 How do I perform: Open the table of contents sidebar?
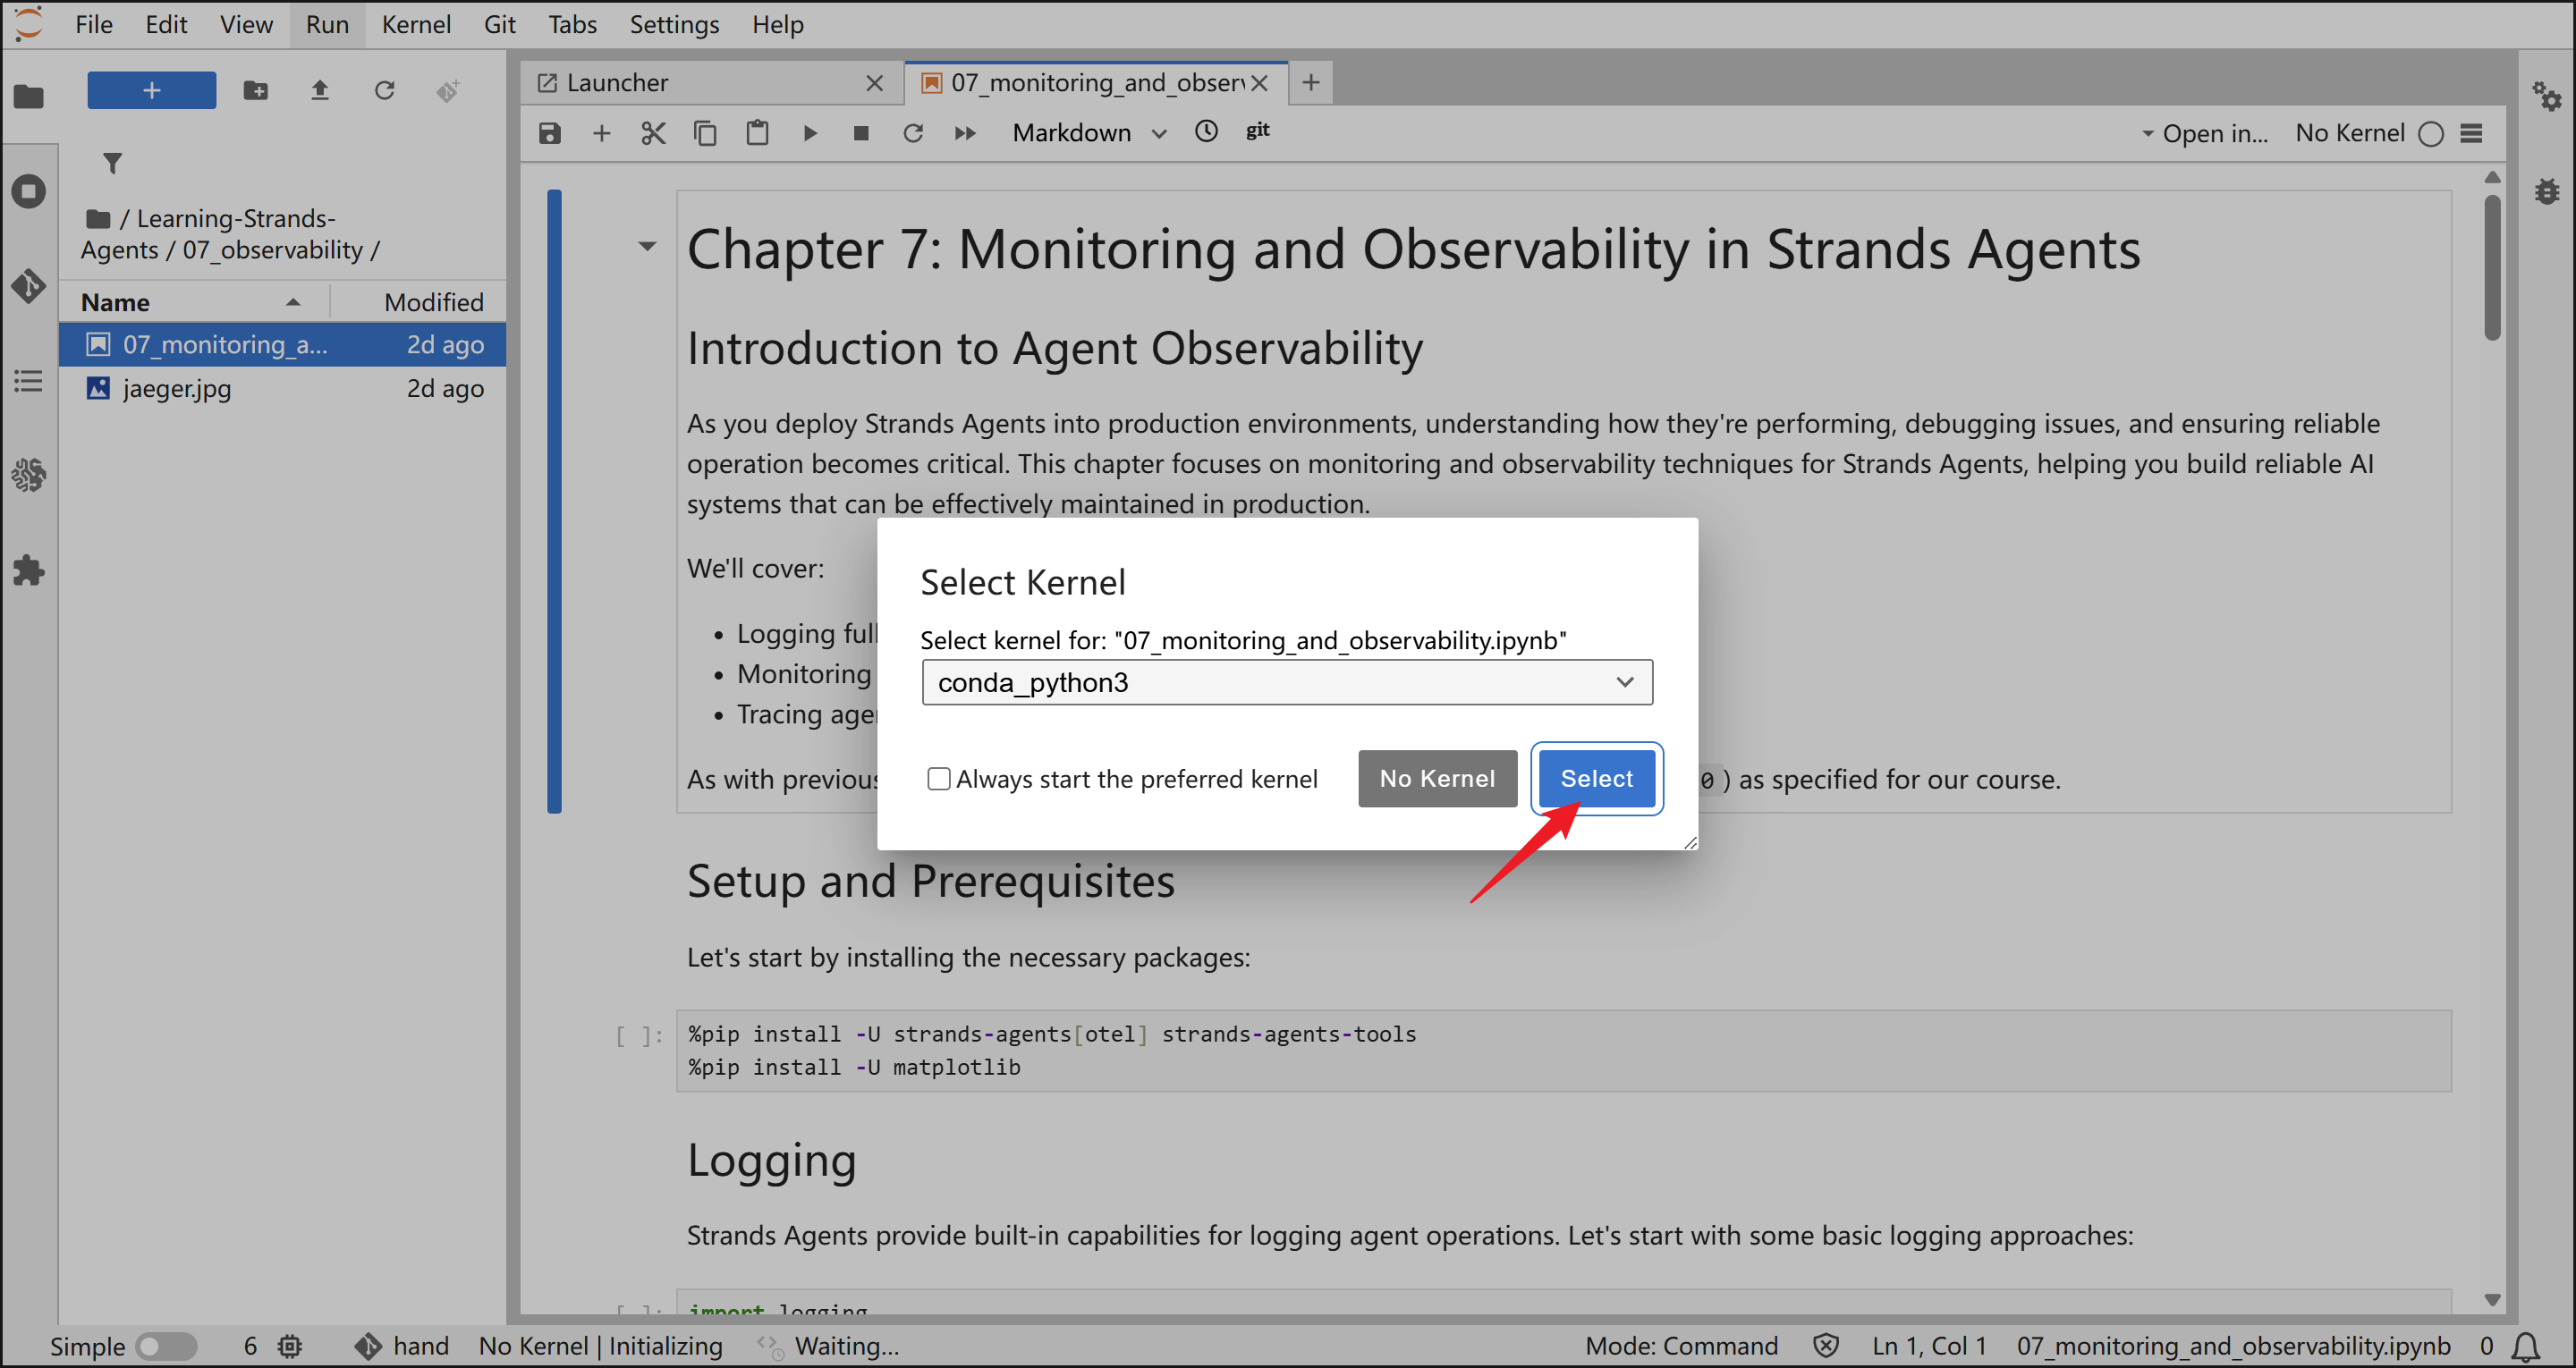click(x=29, y=380)
